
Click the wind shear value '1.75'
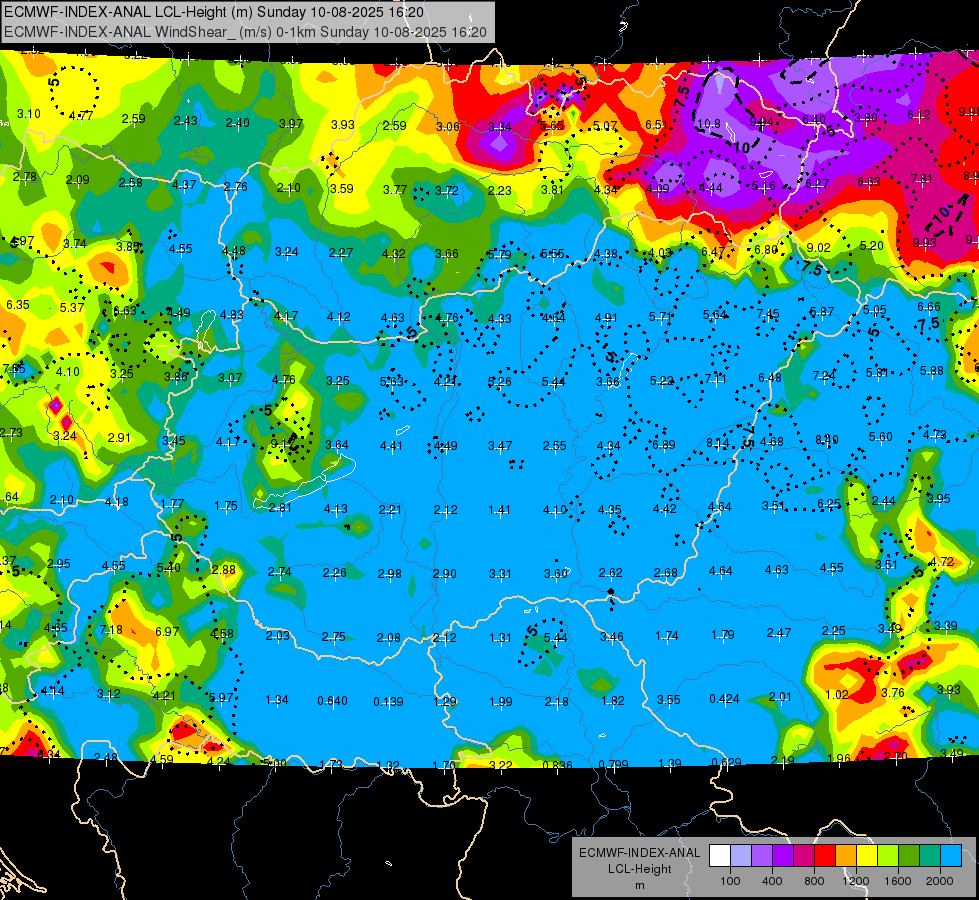point(225,505)
